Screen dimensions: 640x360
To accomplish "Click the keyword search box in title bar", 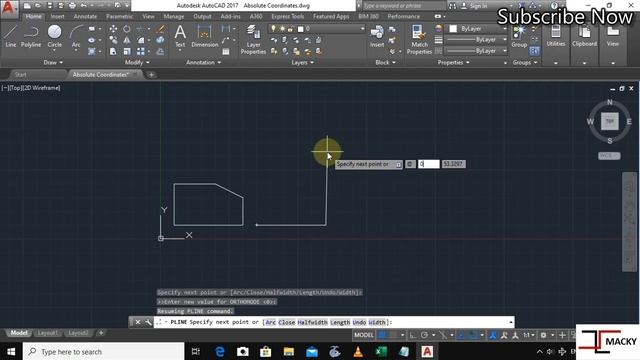I will [404, 6].
